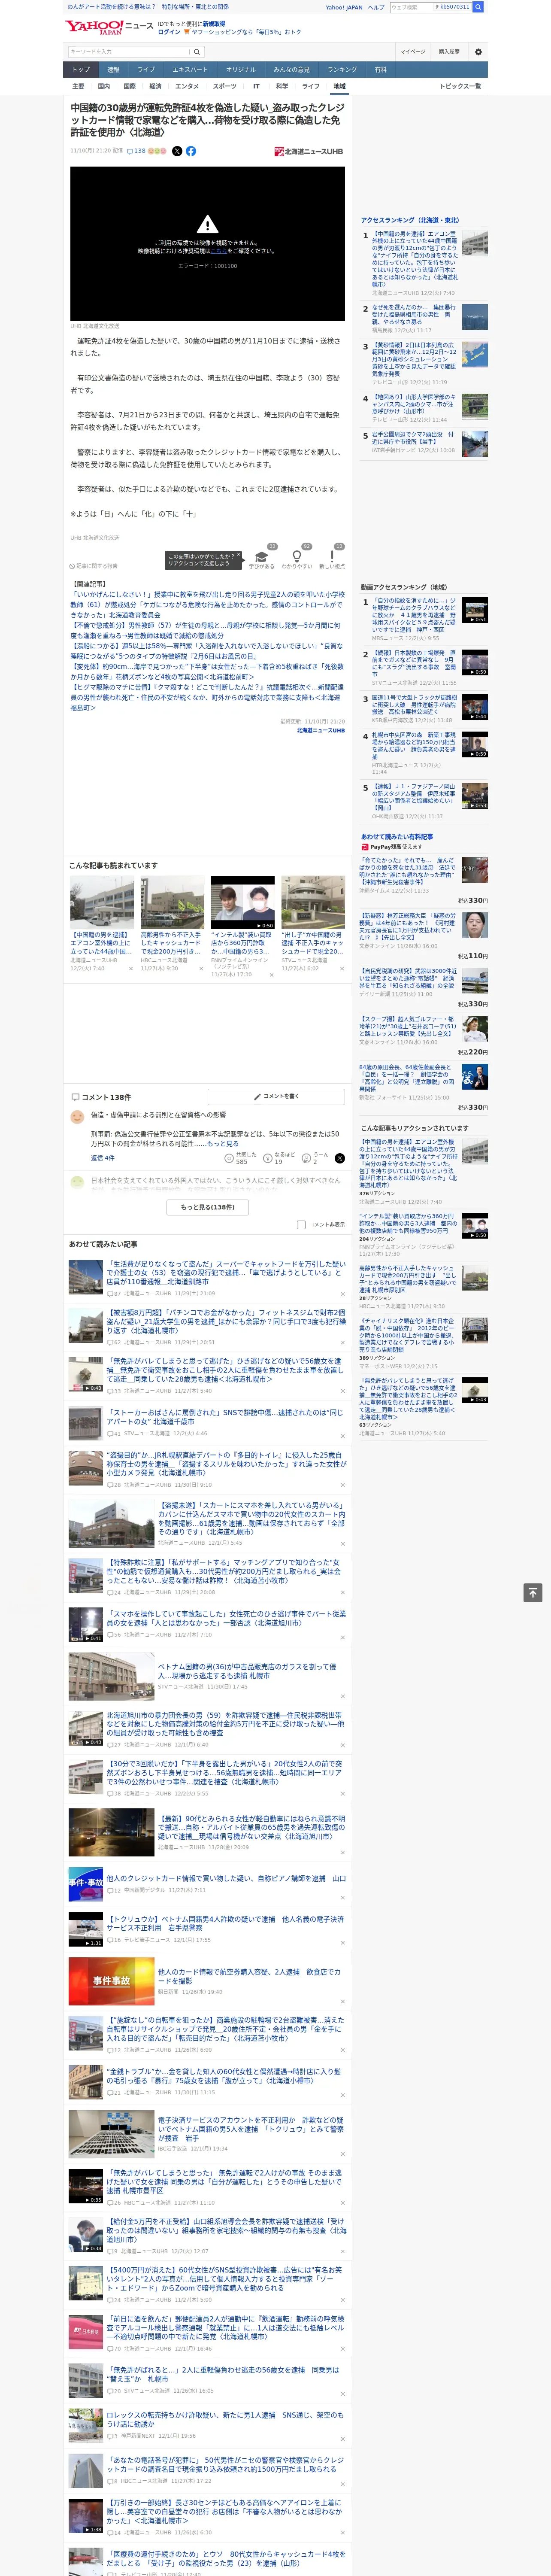Expand top comment text with もっと見る
This screenshot has height=2576, width=551.
(x=224, y=1144)
